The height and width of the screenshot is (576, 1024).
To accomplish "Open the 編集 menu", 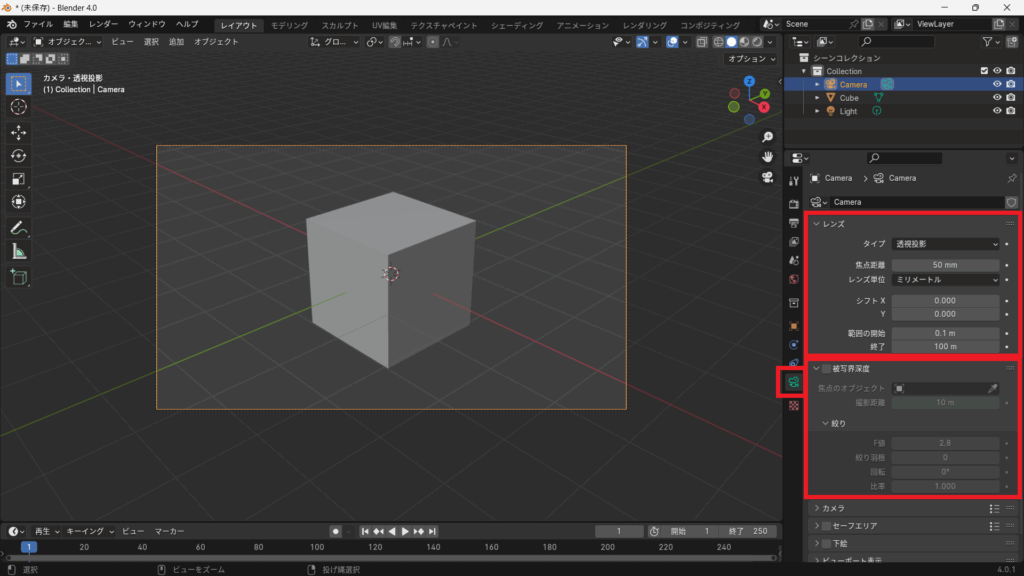I will pos(71,24).
